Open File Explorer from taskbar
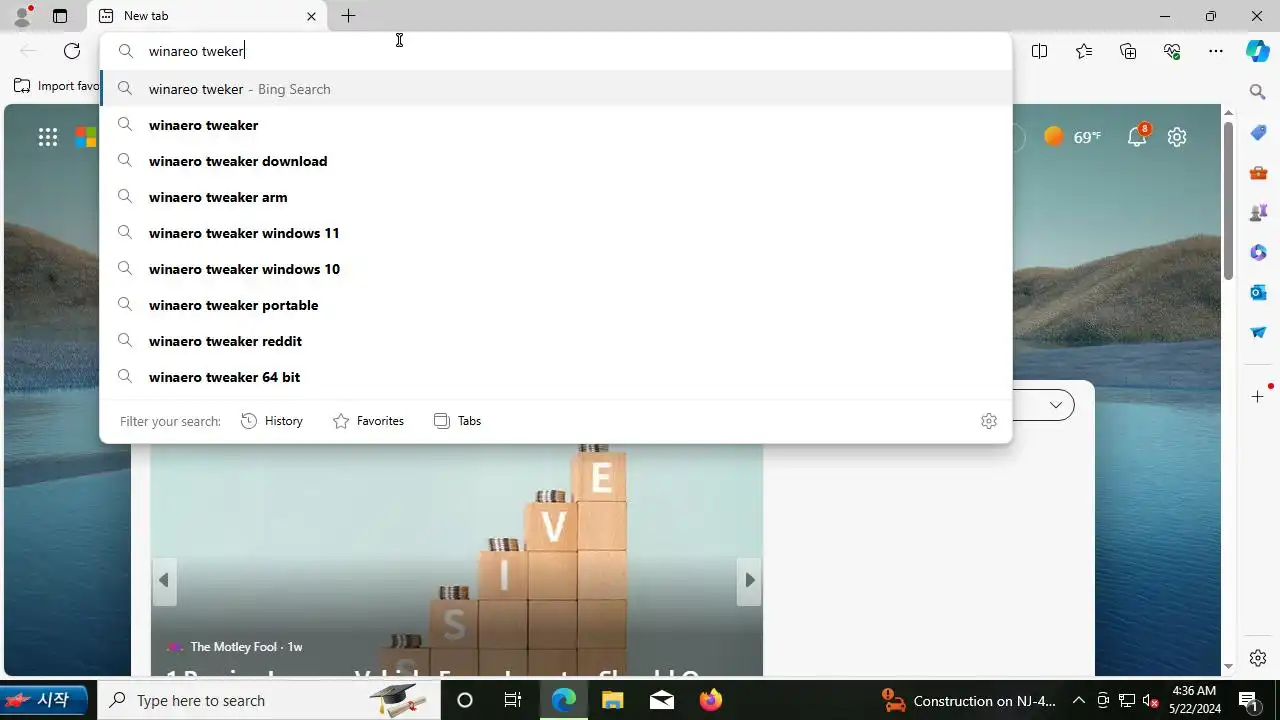 point(612,700)
